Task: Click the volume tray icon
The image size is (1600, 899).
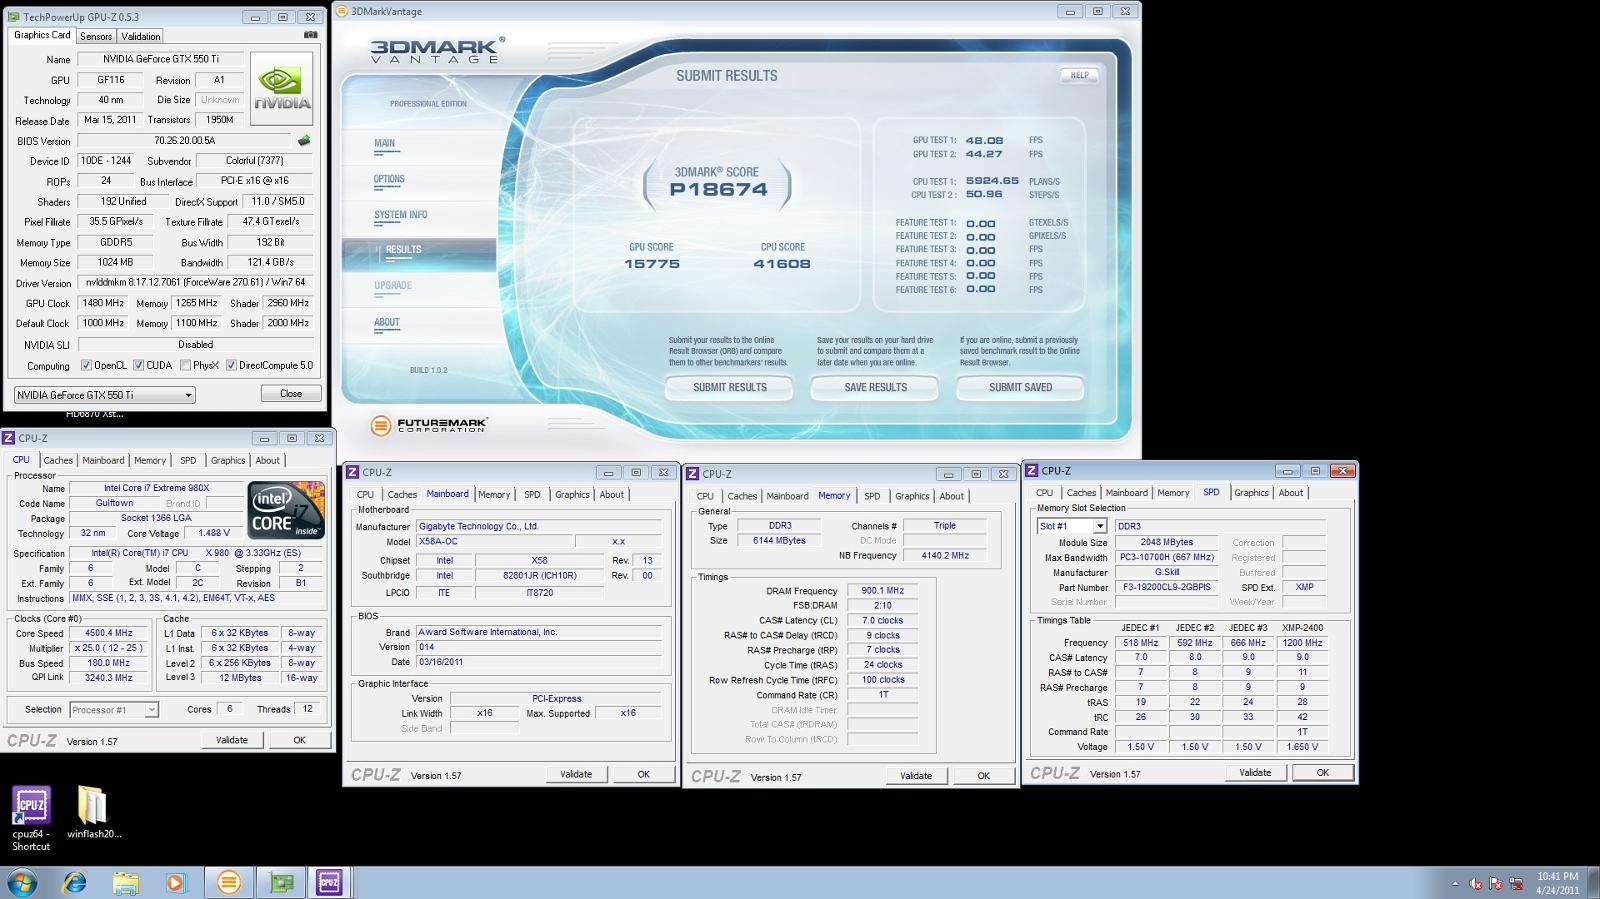Action: click(x=1475, y=884)
